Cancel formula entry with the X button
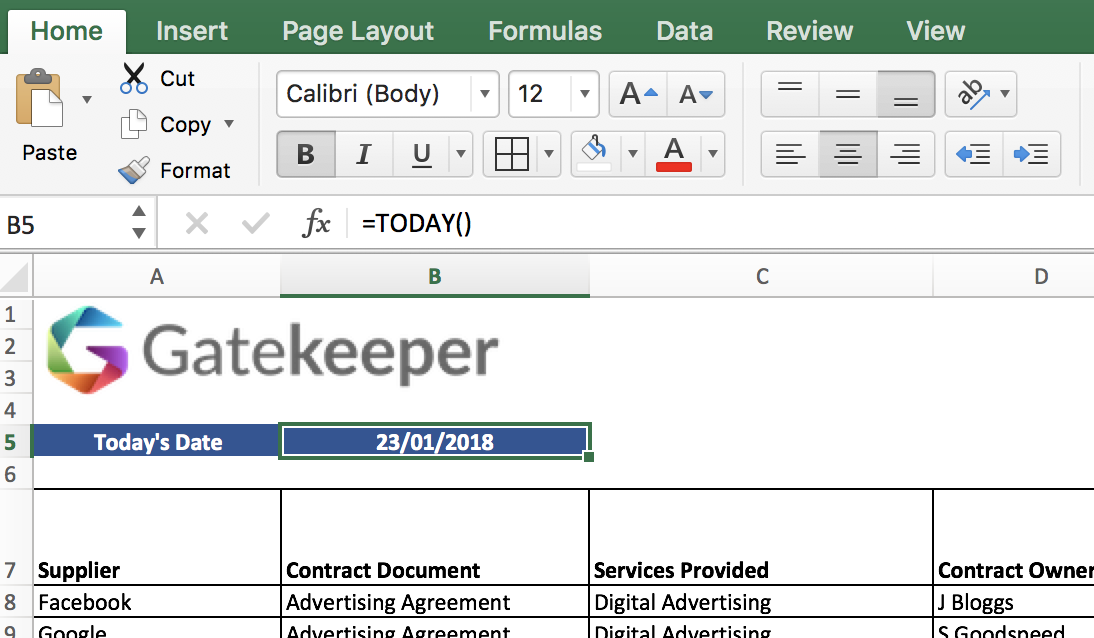Image resolution: width=1094 pixels, height=638 pixels. point(196,222)
